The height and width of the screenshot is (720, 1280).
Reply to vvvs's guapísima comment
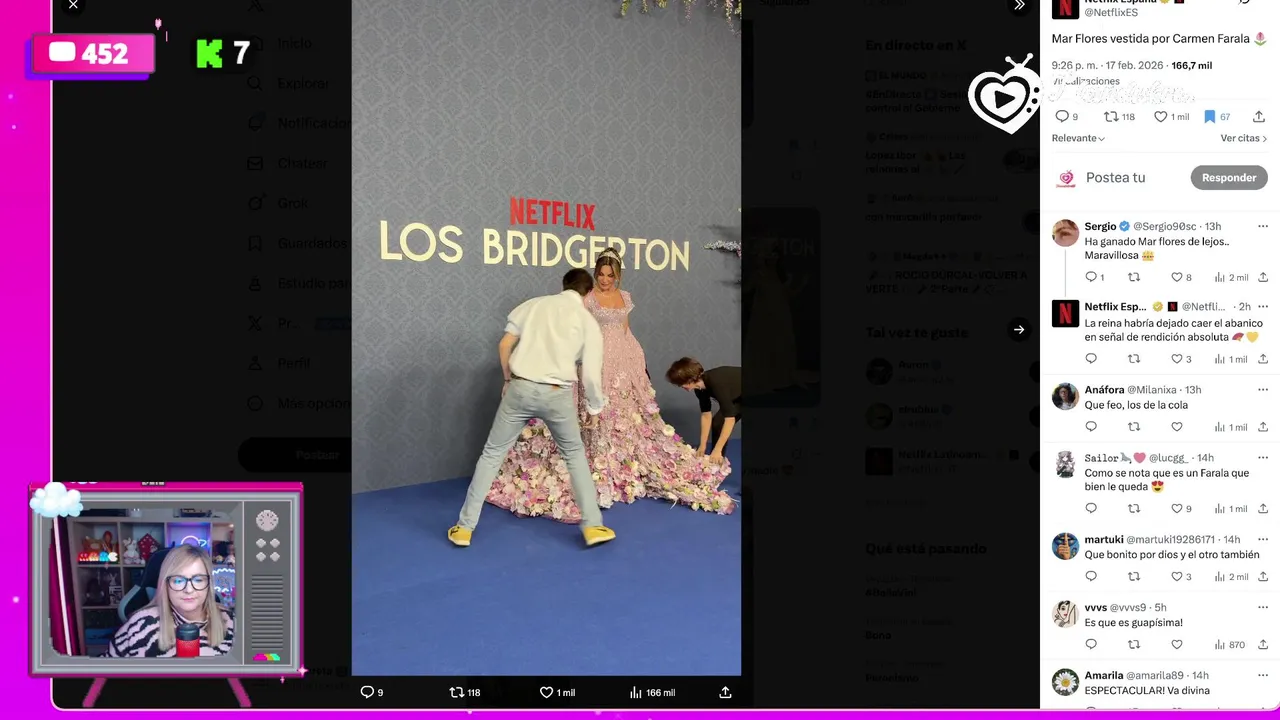point(1091,645)
